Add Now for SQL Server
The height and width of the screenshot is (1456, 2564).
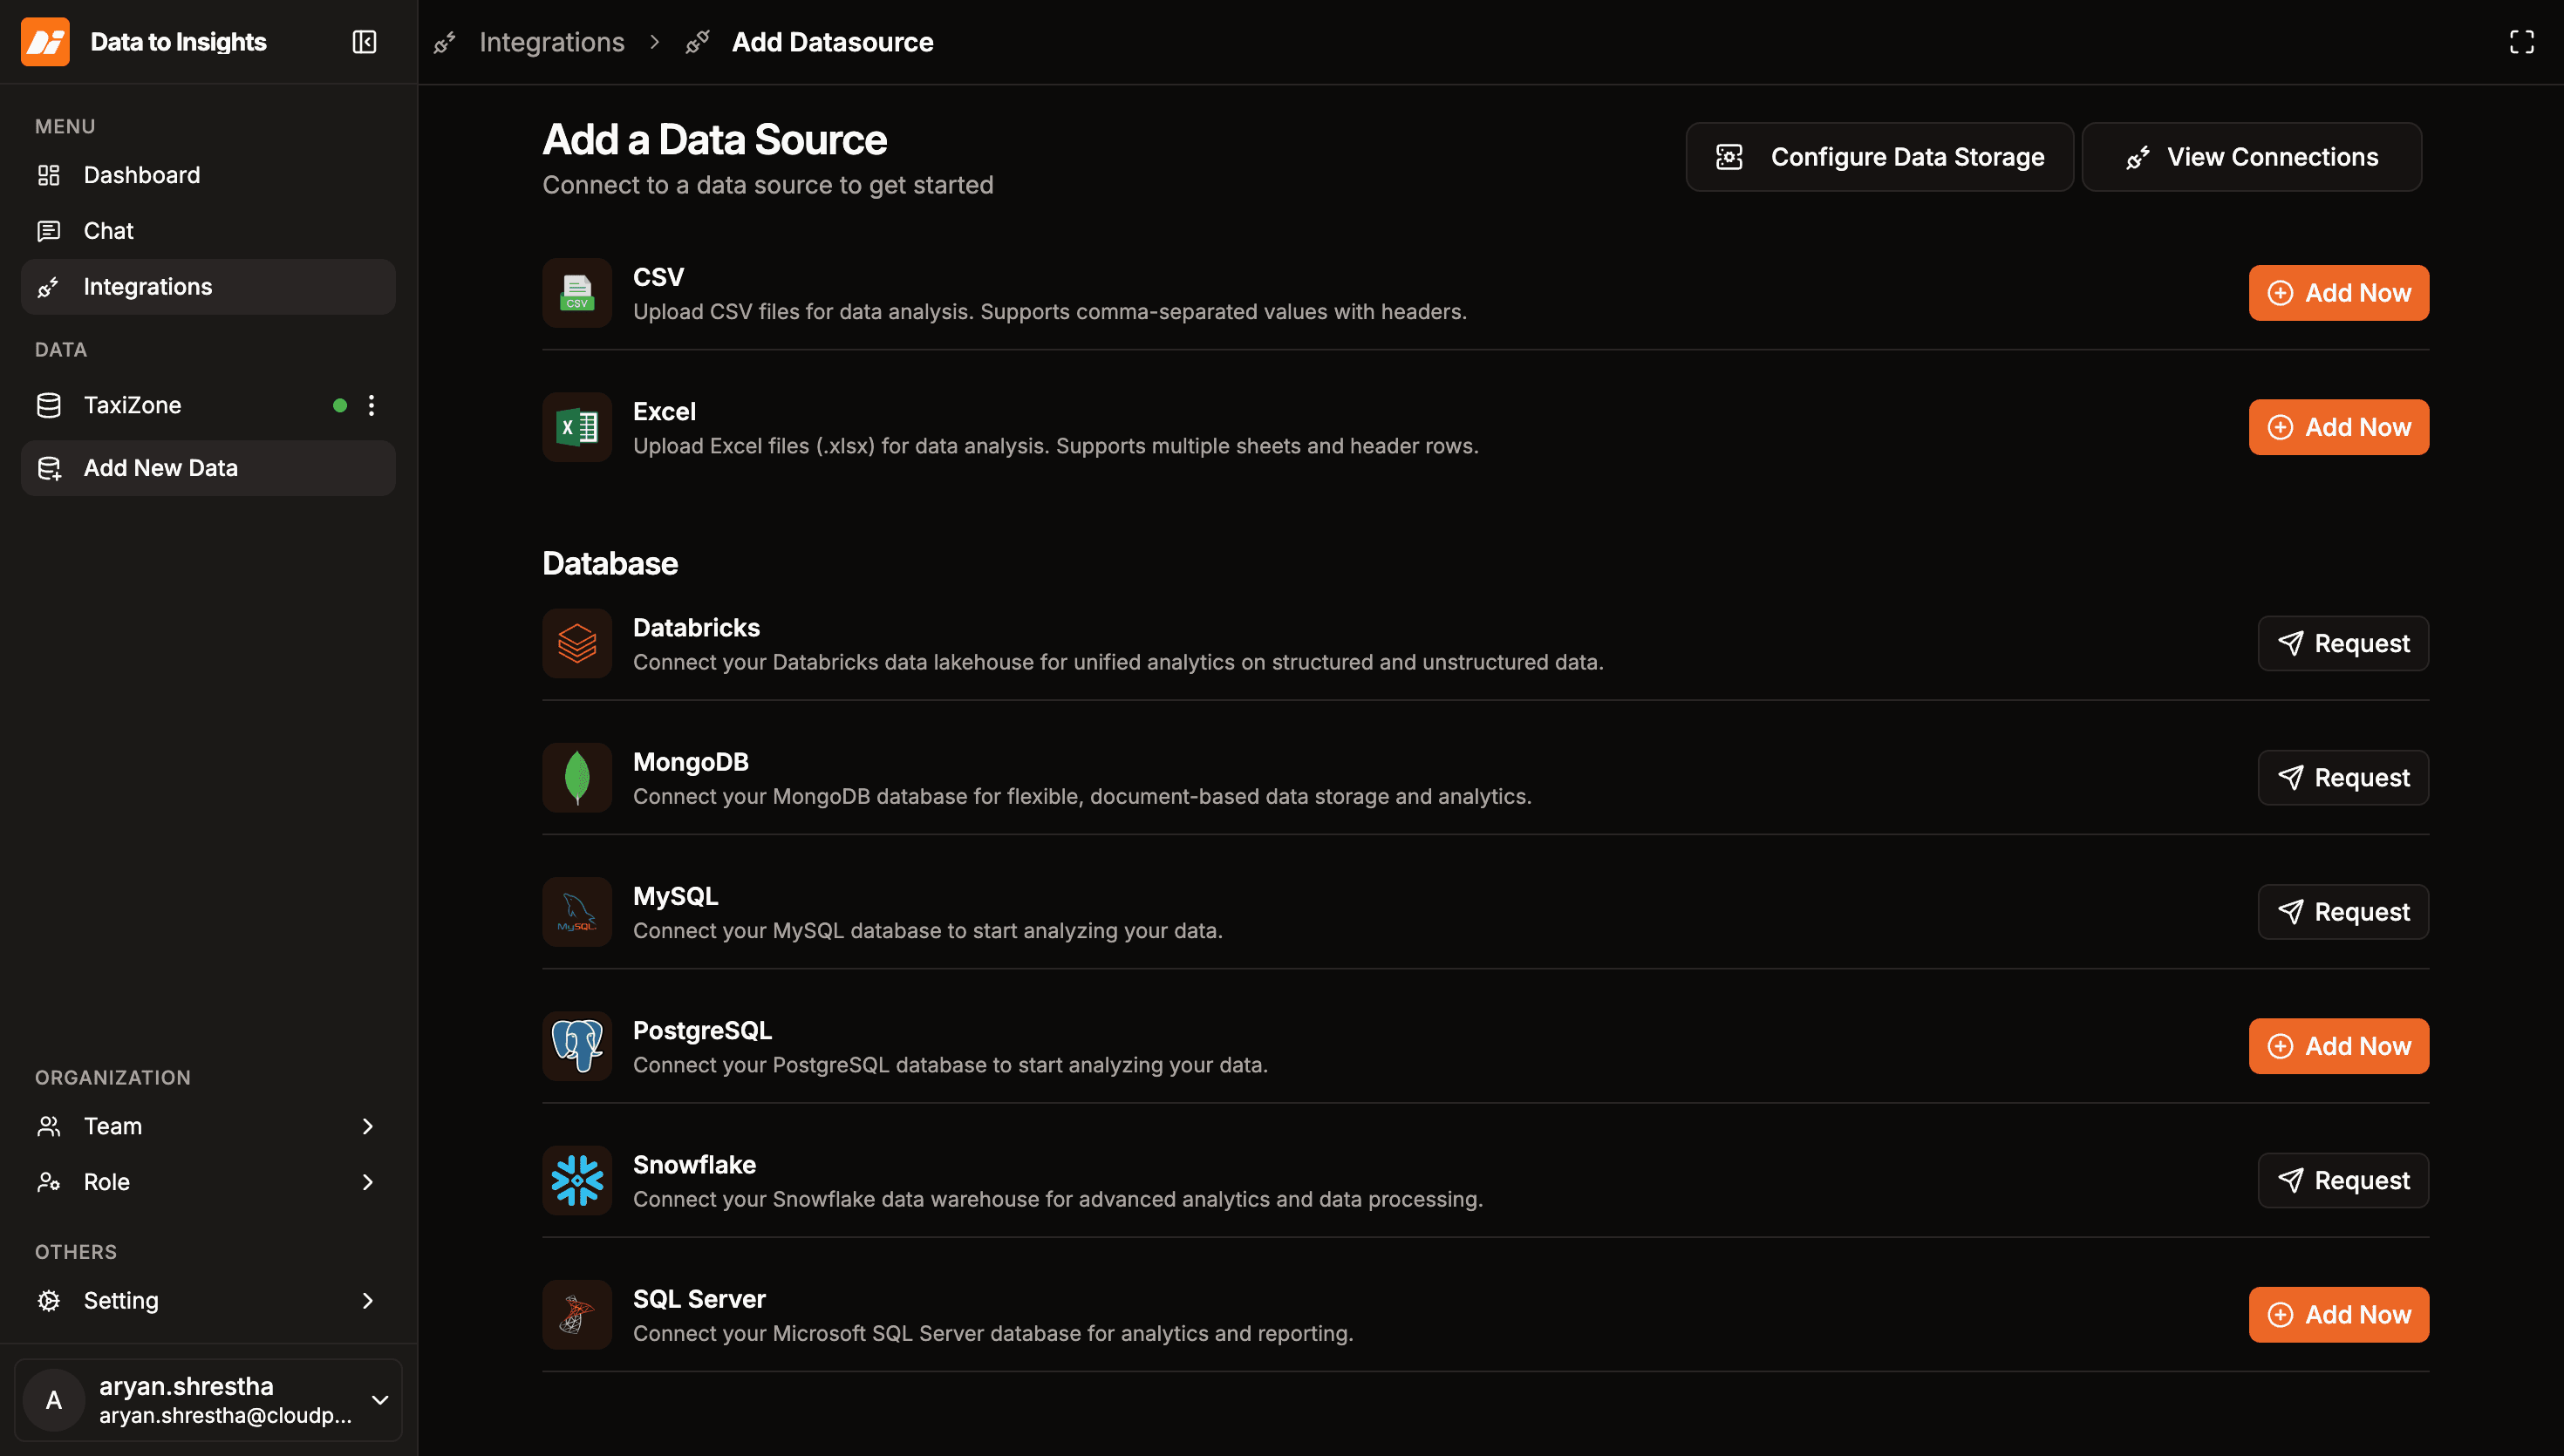[2338, 1314]
